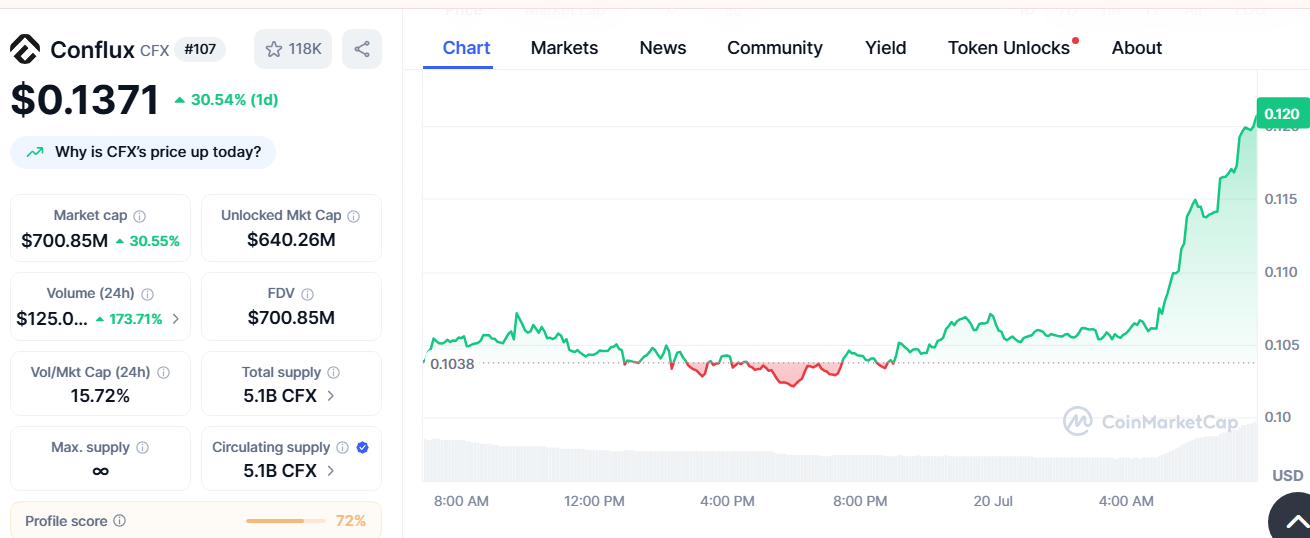Open Market cap info icon
The image size is (1310, 538).
140,216
